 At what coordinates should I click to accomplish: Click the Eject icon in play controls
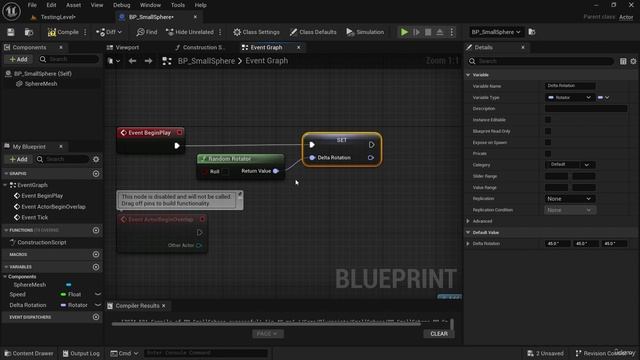(x=440, y=32)
